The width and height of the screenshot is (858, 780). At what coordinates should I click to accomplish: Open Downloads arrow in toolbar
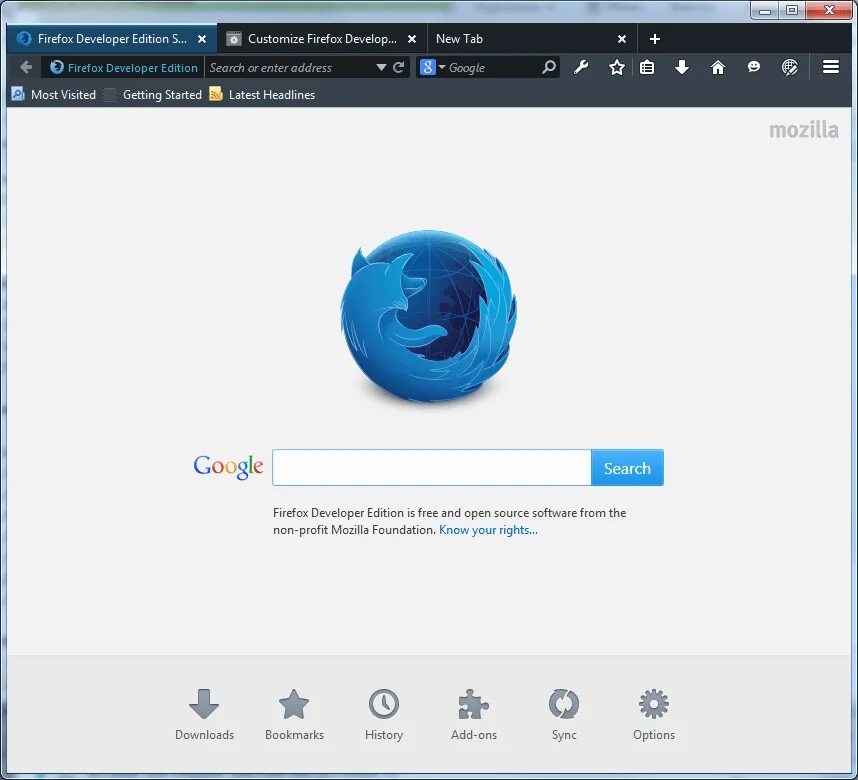682,67
